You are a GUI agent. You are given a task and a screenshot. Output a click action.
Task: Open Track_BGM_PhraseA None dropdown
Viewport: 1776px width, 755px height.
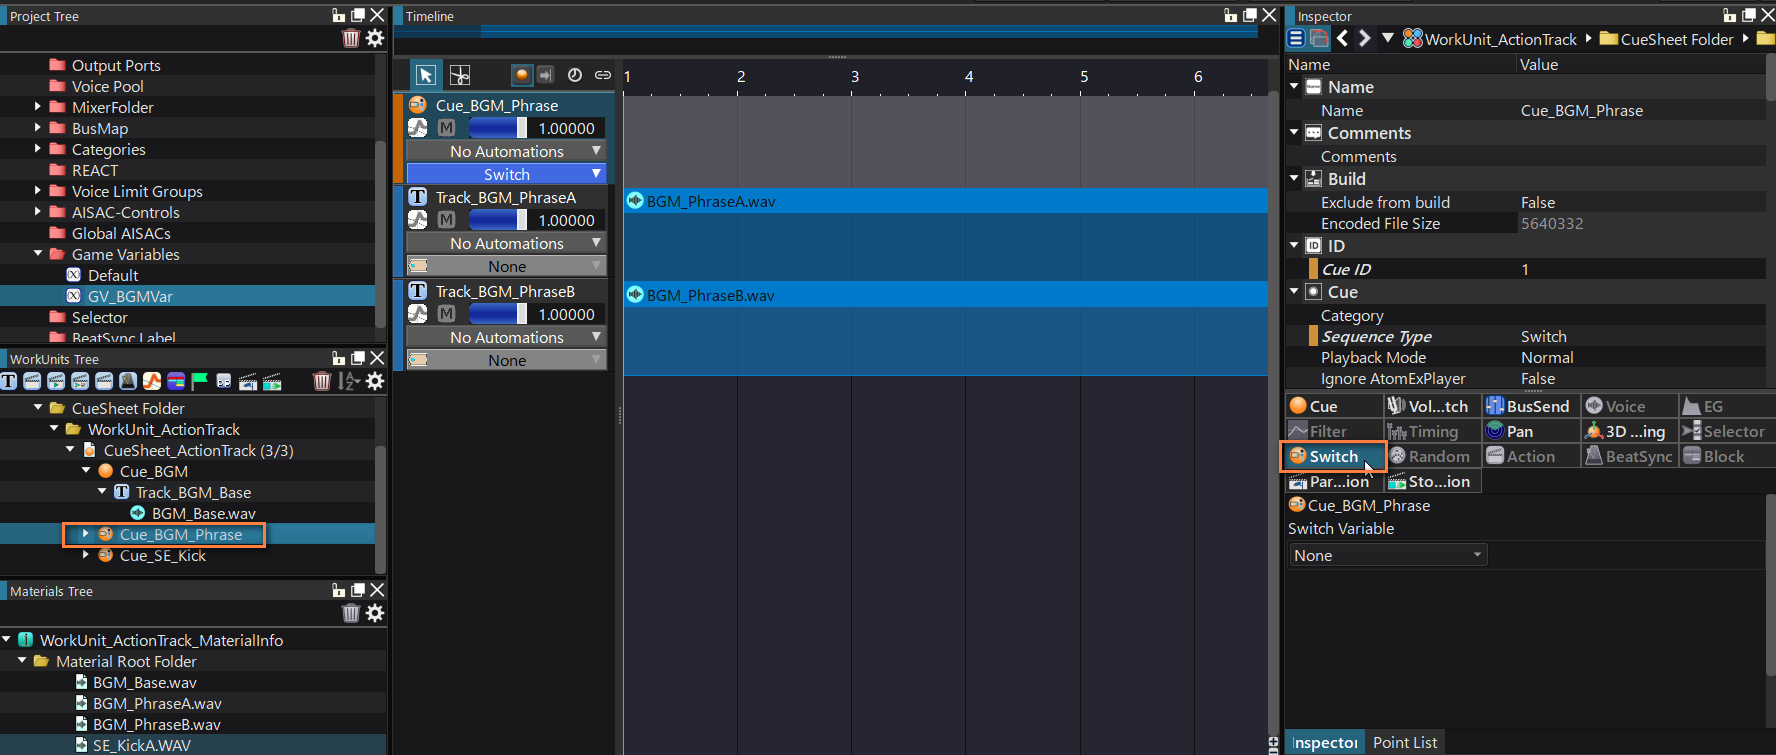pos(506,266)
